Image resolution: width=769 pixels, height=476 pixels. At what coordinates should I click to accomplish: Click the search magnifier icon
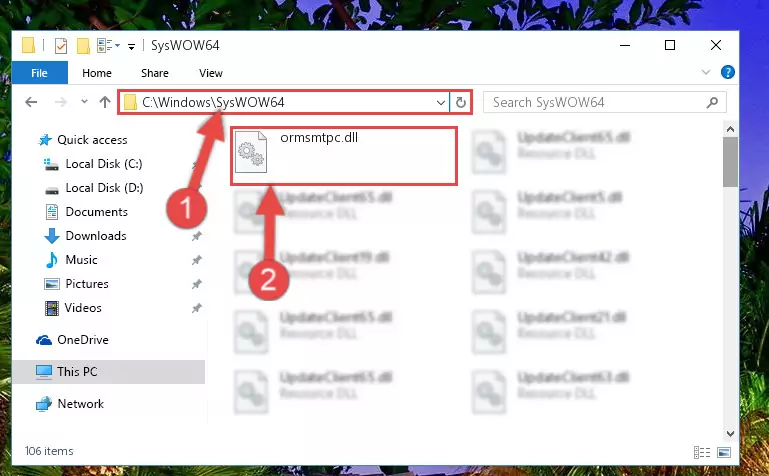click(x=712, y=102)
